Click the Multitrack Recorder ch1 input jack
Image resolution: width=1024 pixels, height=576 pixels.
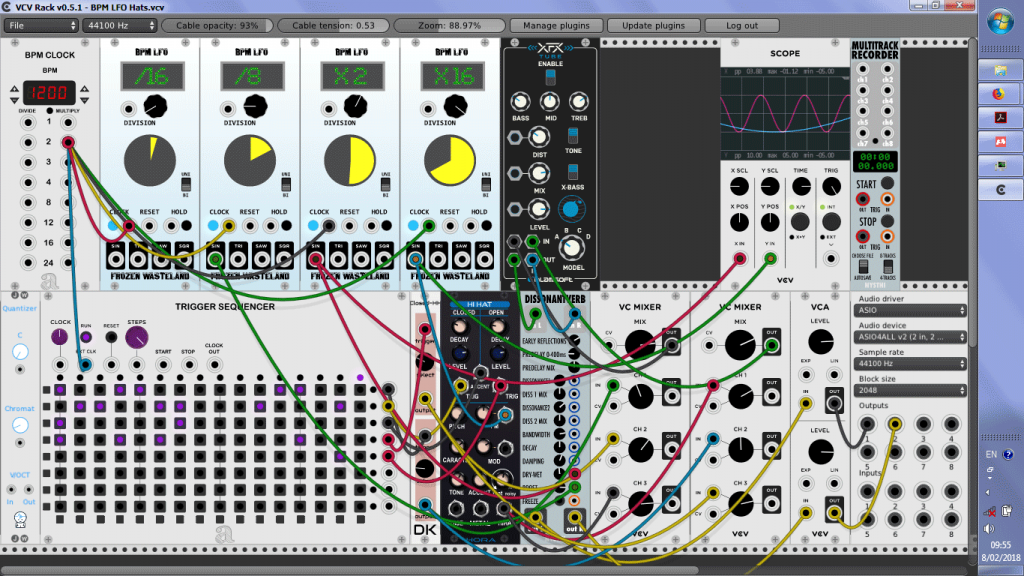[863, 69]
